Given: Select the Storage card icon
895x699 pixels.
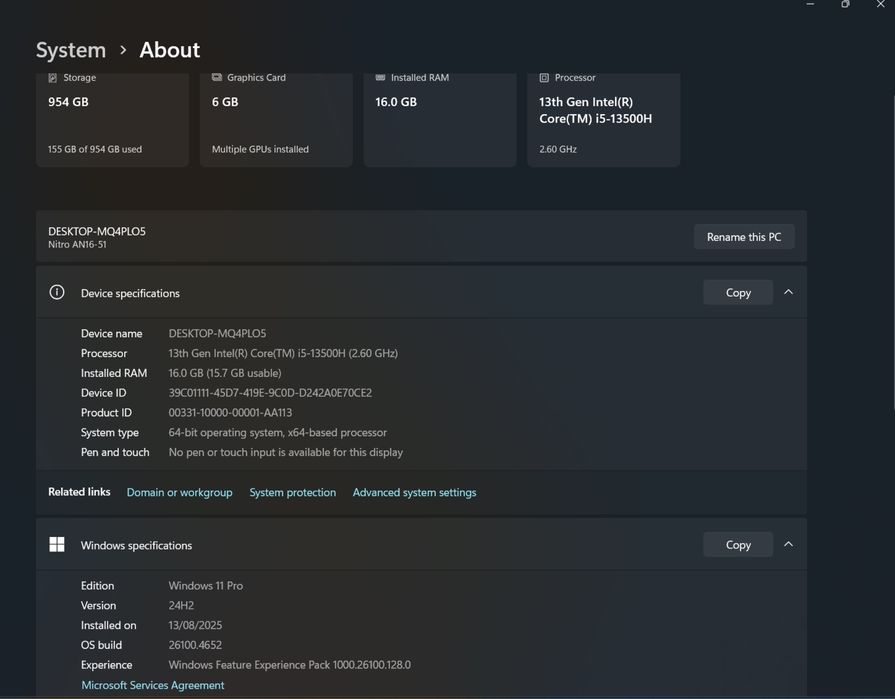Looking at the screenshot, I should (x=53, y=78).
